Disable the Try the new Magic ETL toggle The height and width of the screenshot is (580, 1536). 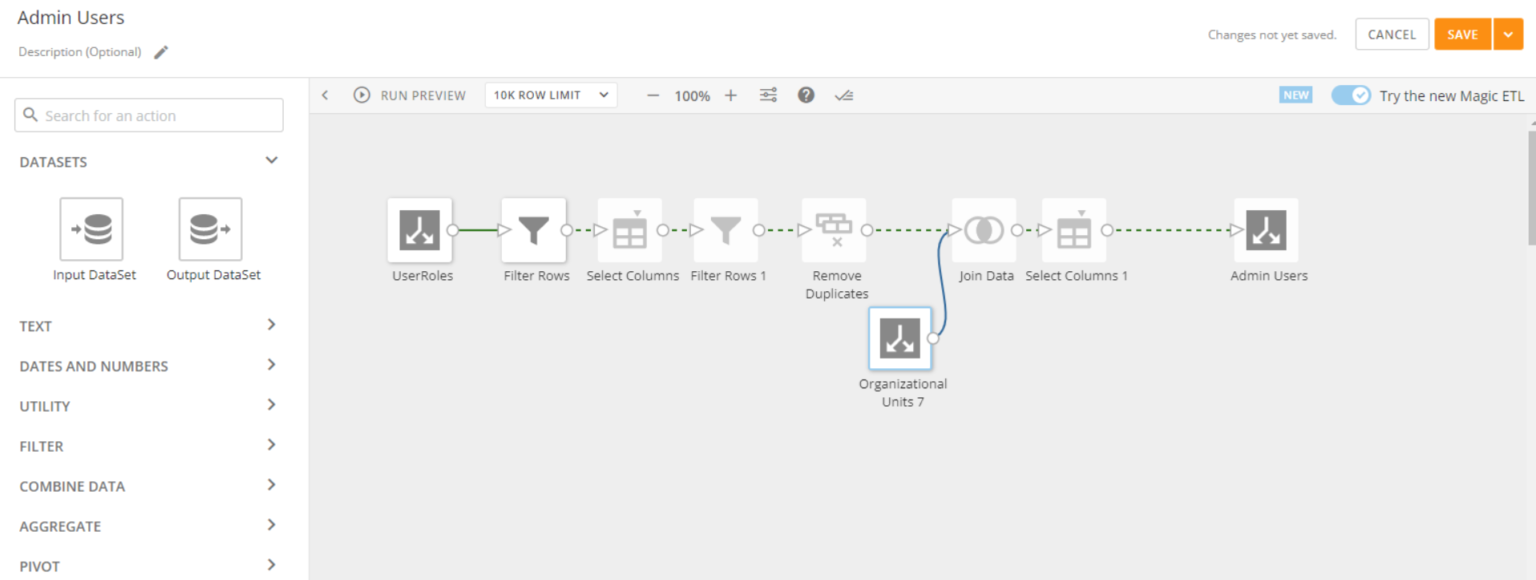tap(1351, 95)
